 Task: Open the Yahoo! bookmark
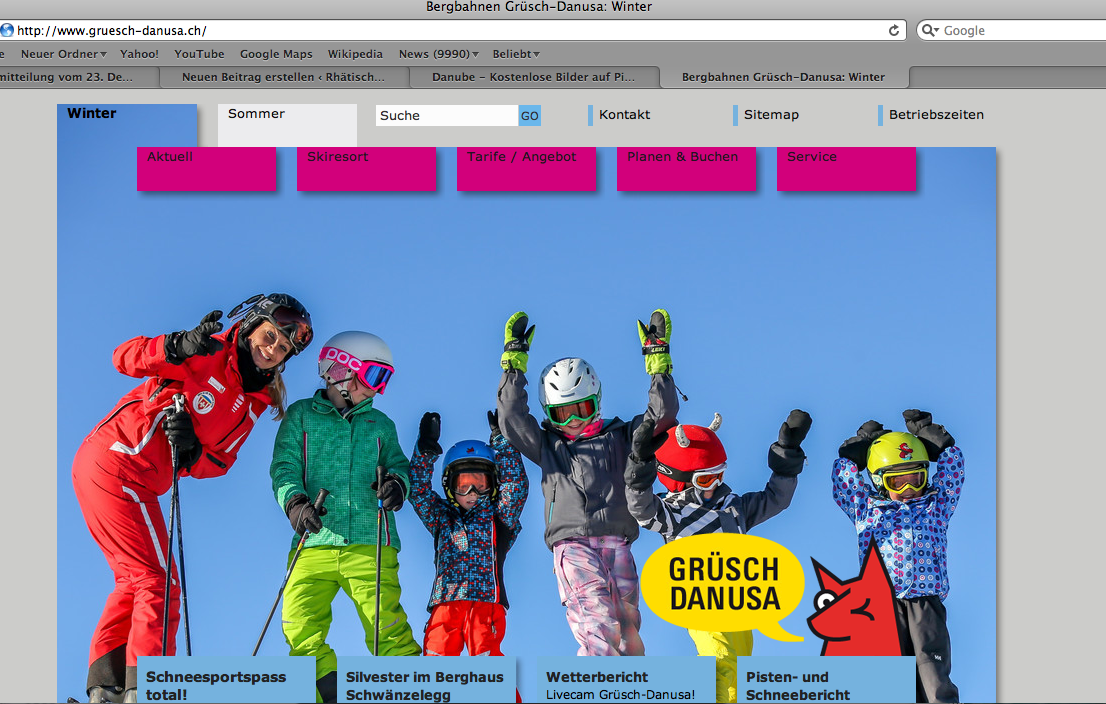coord(139,54)
